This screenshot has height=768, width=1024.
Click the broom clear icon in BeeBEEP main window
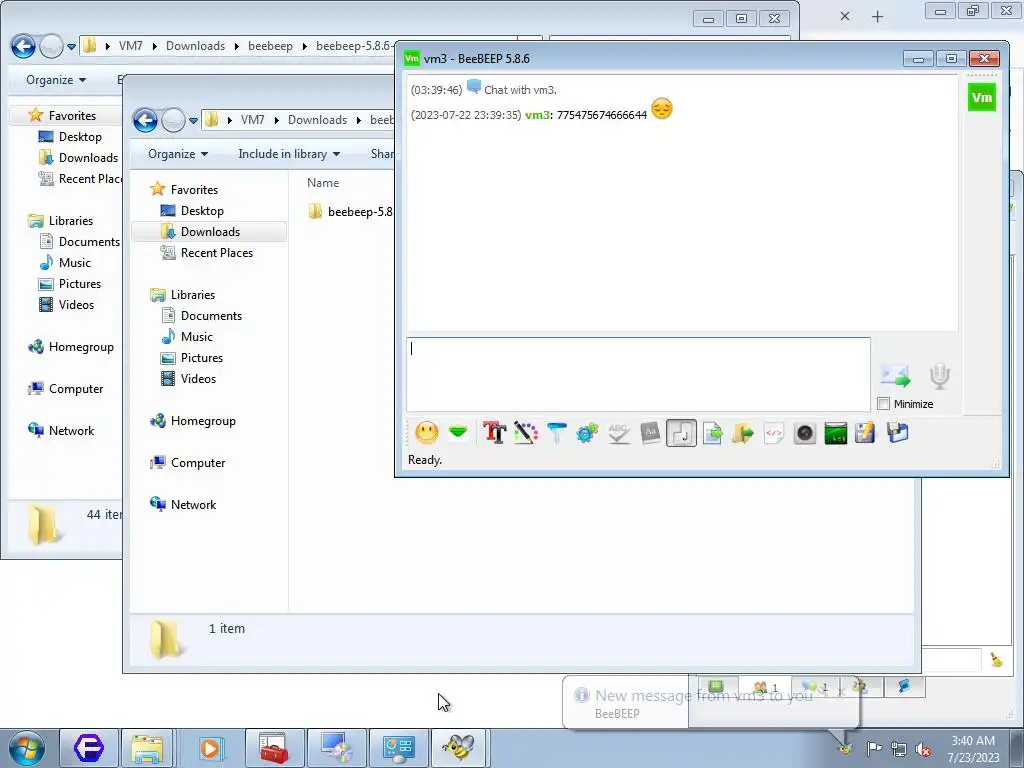coord(996,660)
